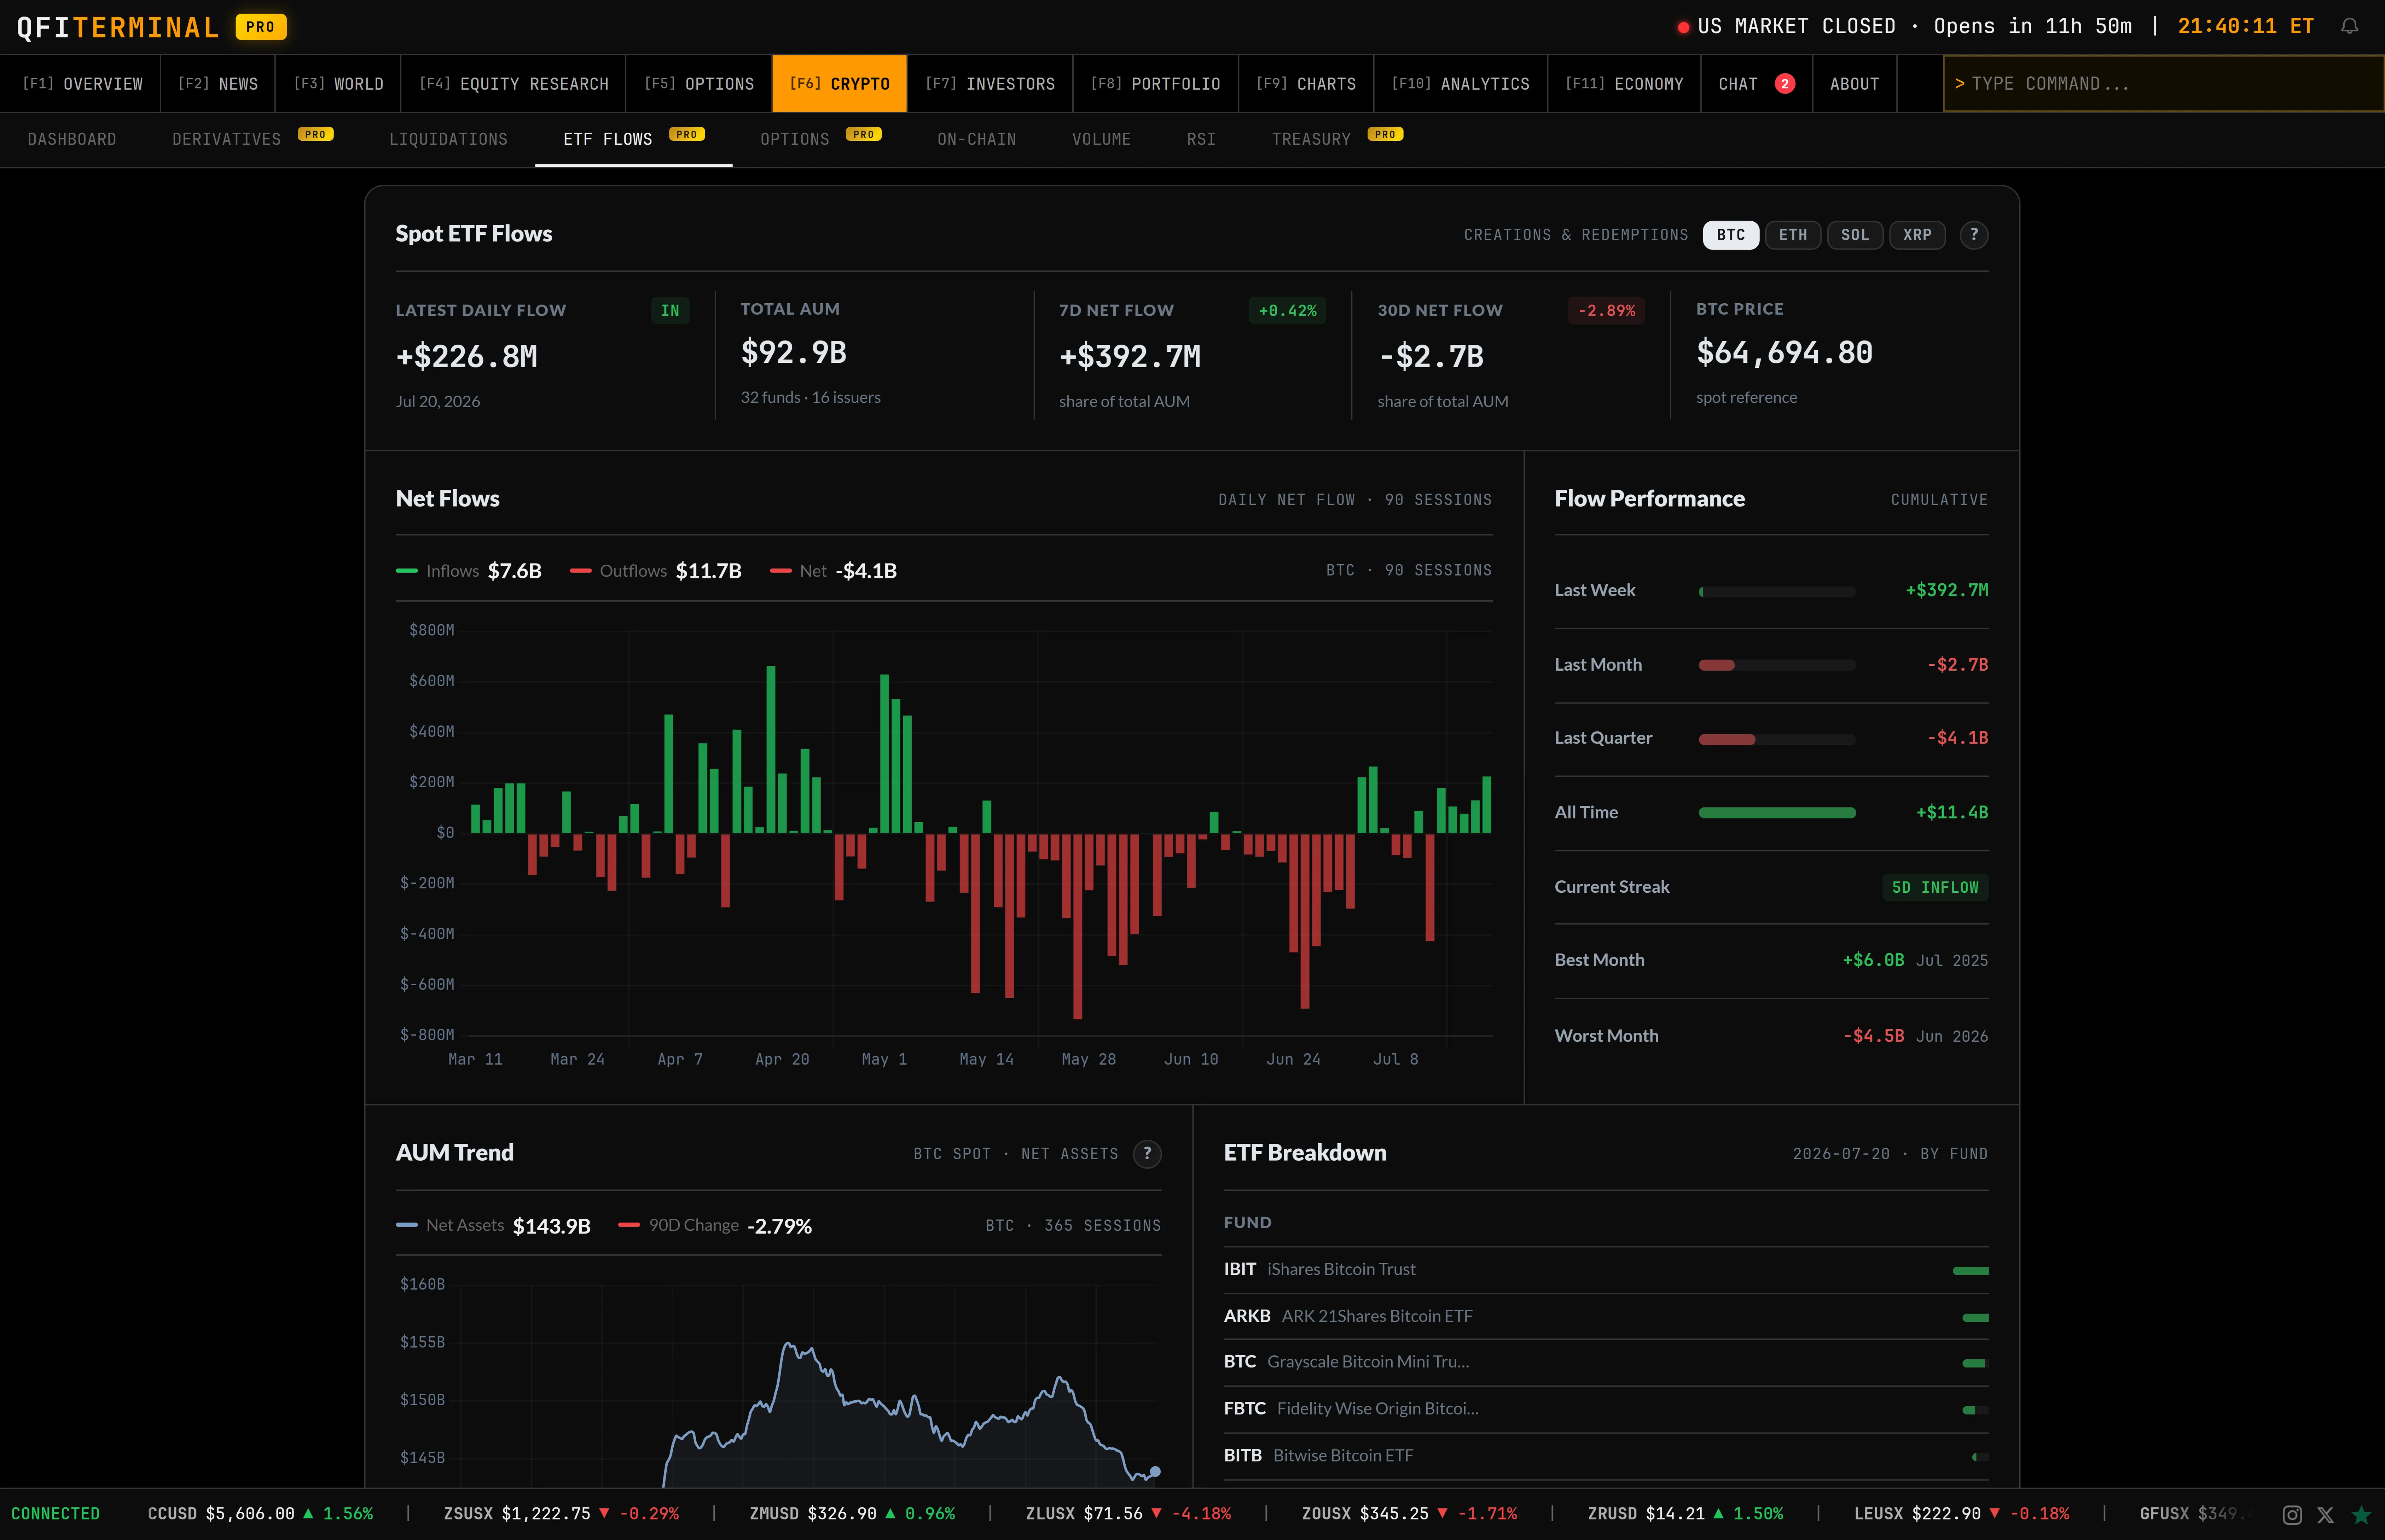Click the Inflows $7.6B legend item
2385x1540 pixels.
469,571
